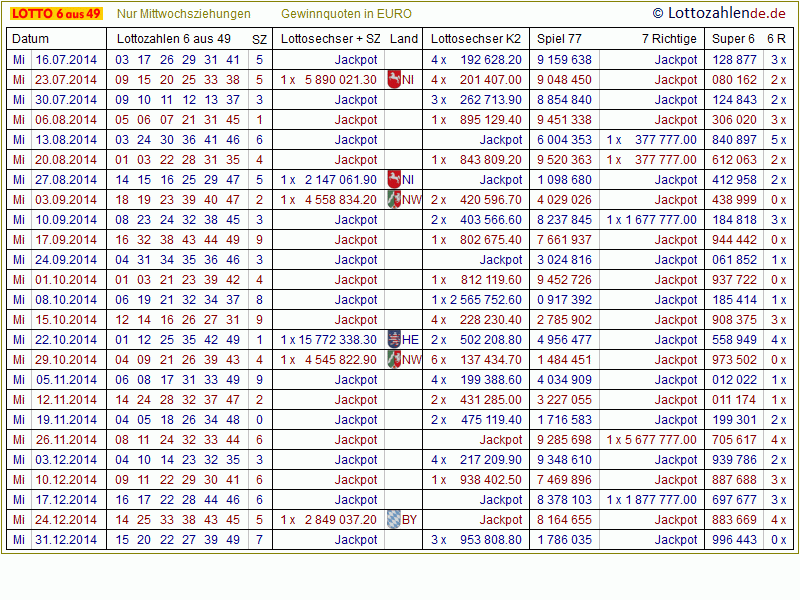The height and width of the screenshot is (600, 800).
Task: Click the Nur Mittwochsziehungen label
Action: click(x=184, y=14)
